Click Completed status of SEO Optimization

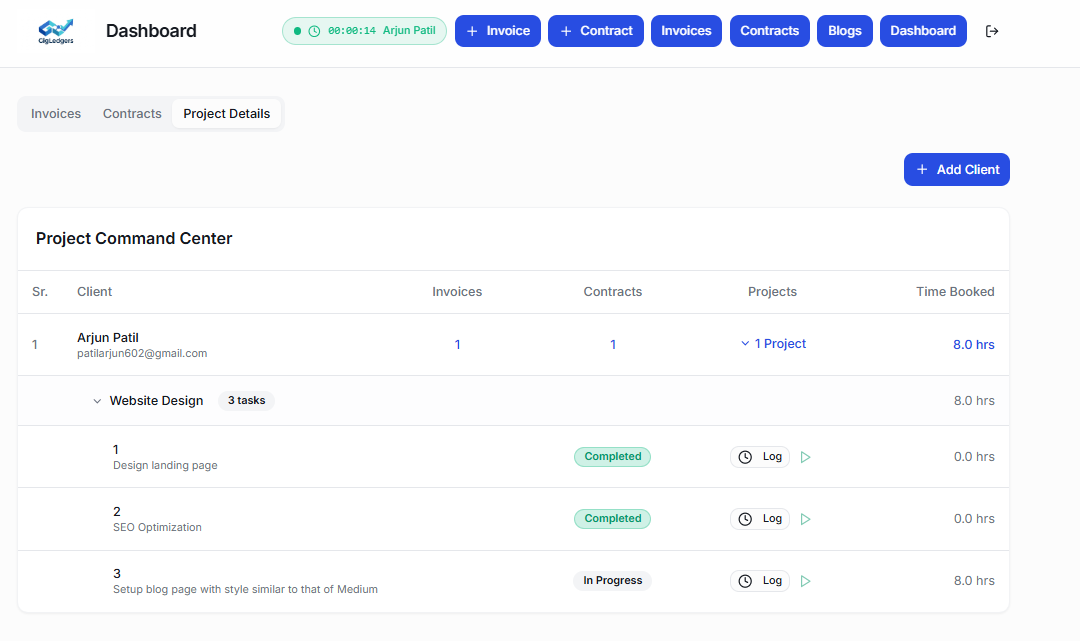tap(612, 518)
